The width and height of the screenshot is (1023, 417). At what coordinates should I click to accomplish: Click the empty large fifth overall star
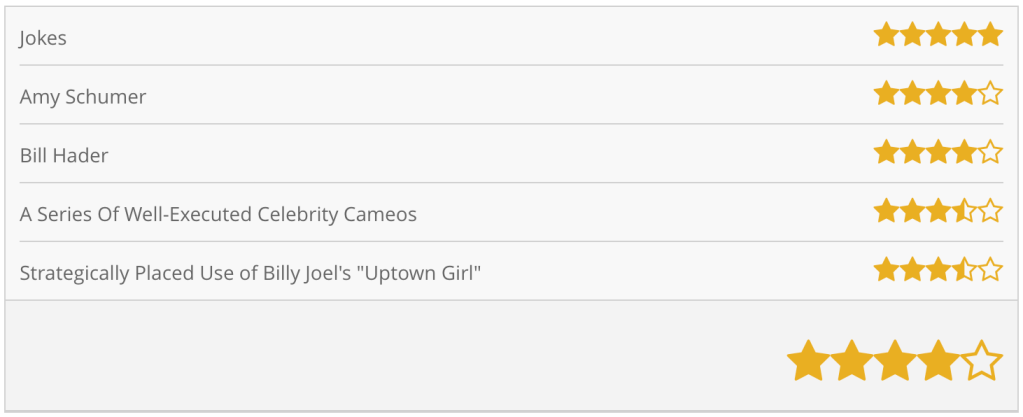982,361
